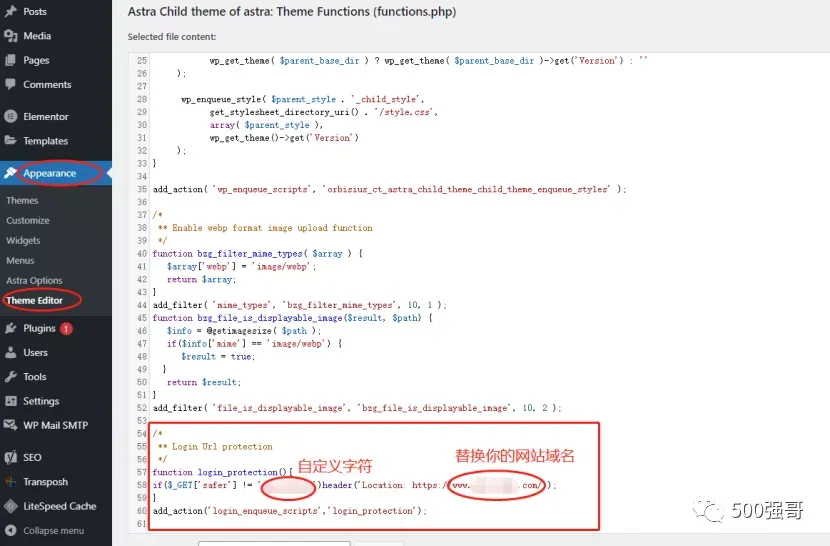This screenshot has height=546, width=830.
Task: Open LiteSpeed Cache menu
Action: [60, 506]
